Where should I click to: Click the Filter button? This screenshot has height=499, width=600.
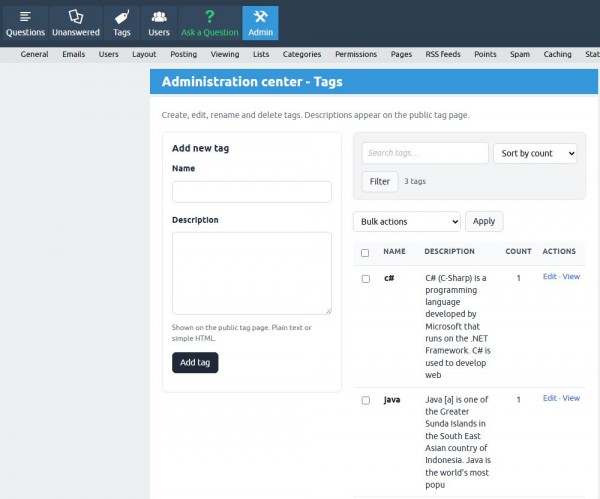click(x=380, y=181)
